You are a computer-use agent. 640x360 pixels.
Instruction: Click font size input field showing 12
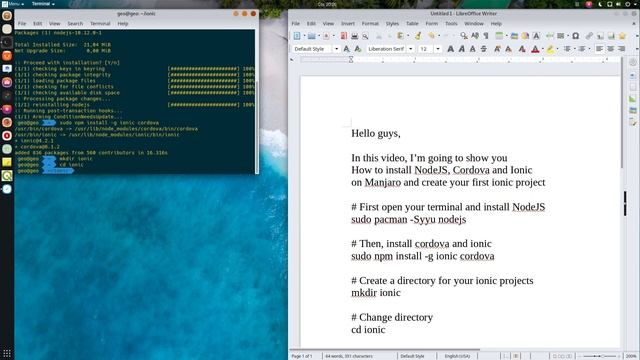[x=426, y=49]
